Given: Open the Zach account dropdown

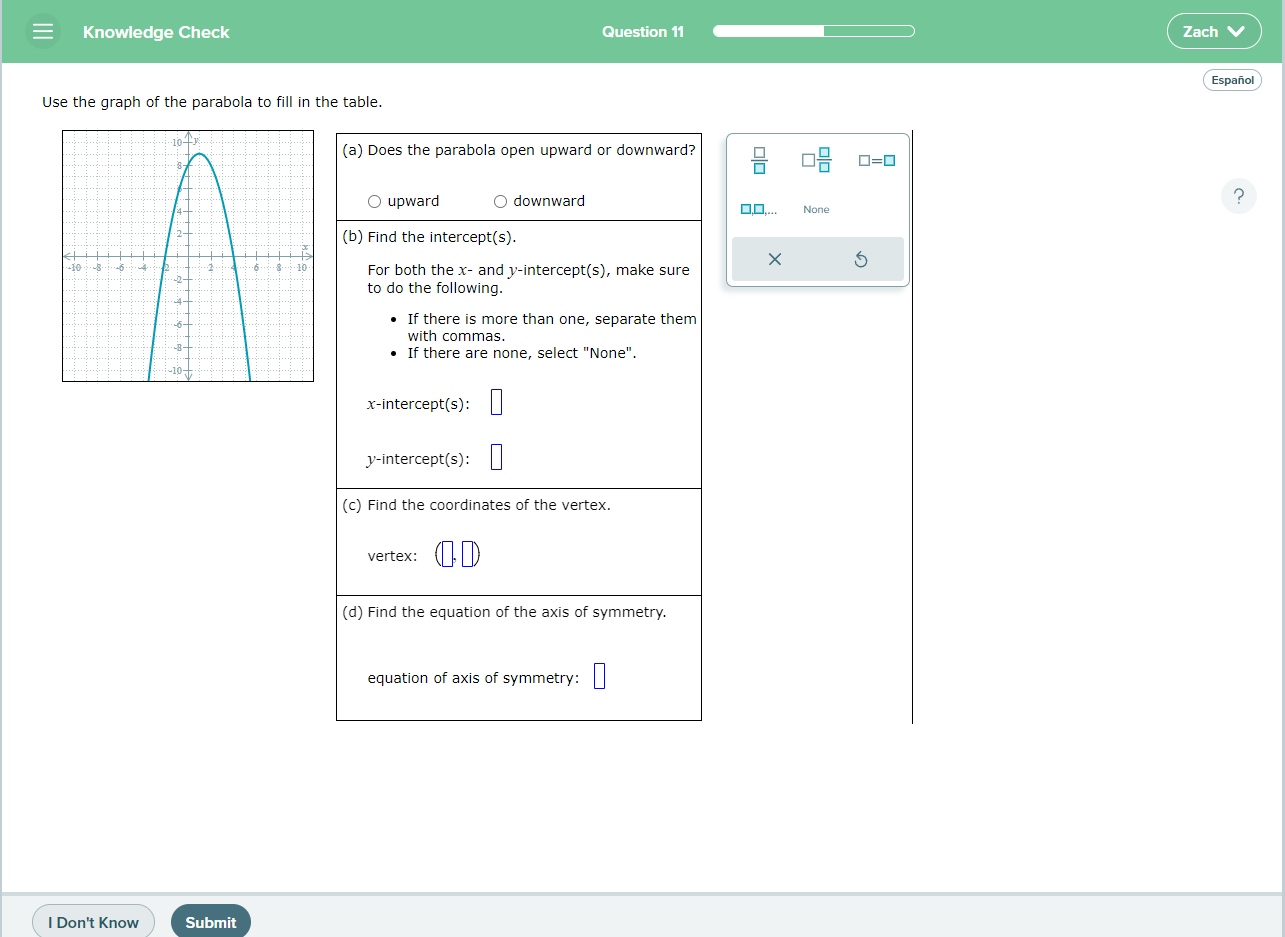Looking at the screenshot, I should (x=1214, y=31).
